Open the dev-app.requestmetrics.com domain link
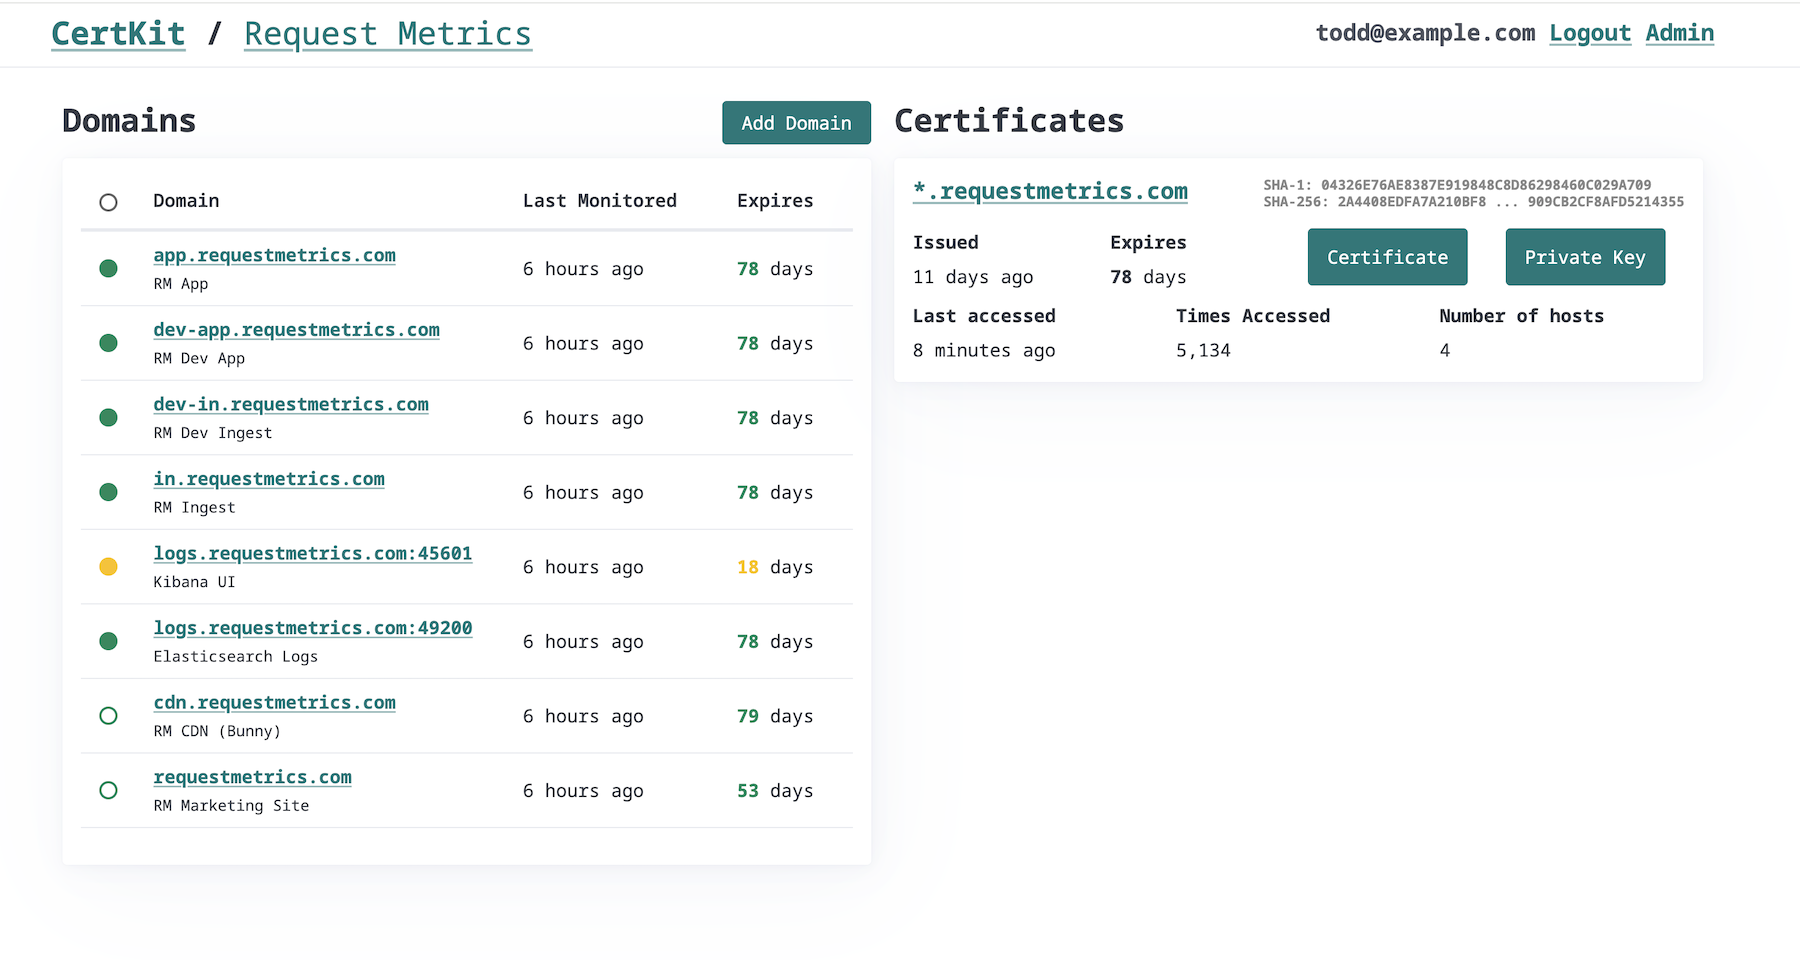The width and height of the screenshot is (1800, 960). (296, 330)
